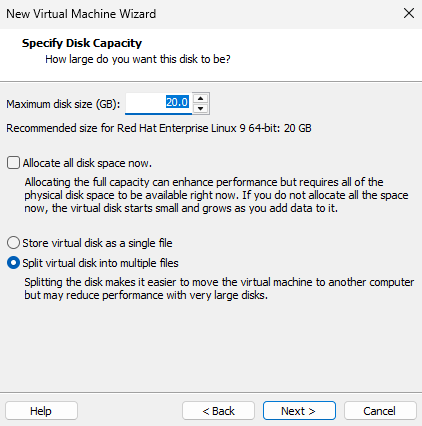Viewport: 422px width, 426px height.
Task: Close the New Virtual Machine Wizard window
Action: tap(409, 14)
